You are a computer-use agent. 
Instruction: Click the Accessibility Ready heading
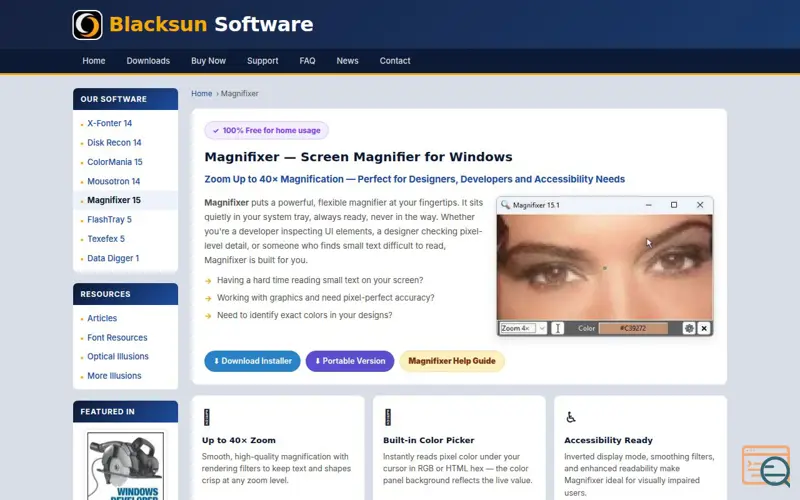(608, 440)
